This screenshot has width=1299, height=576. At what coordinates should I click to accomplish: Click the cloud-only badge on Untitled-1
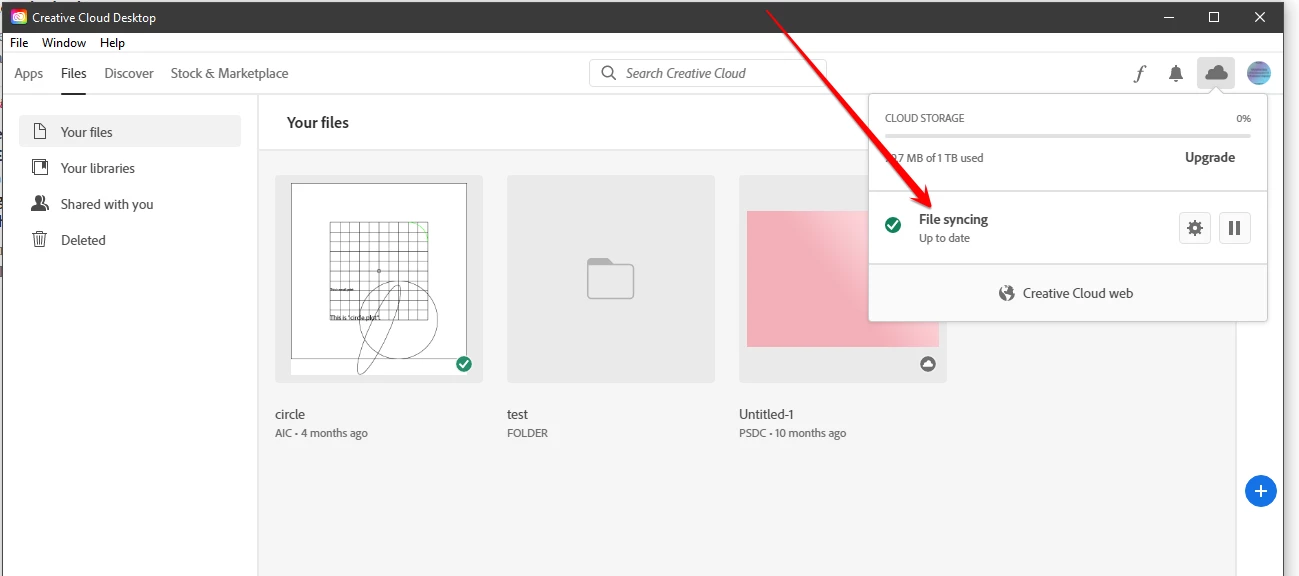click(928, 364)
